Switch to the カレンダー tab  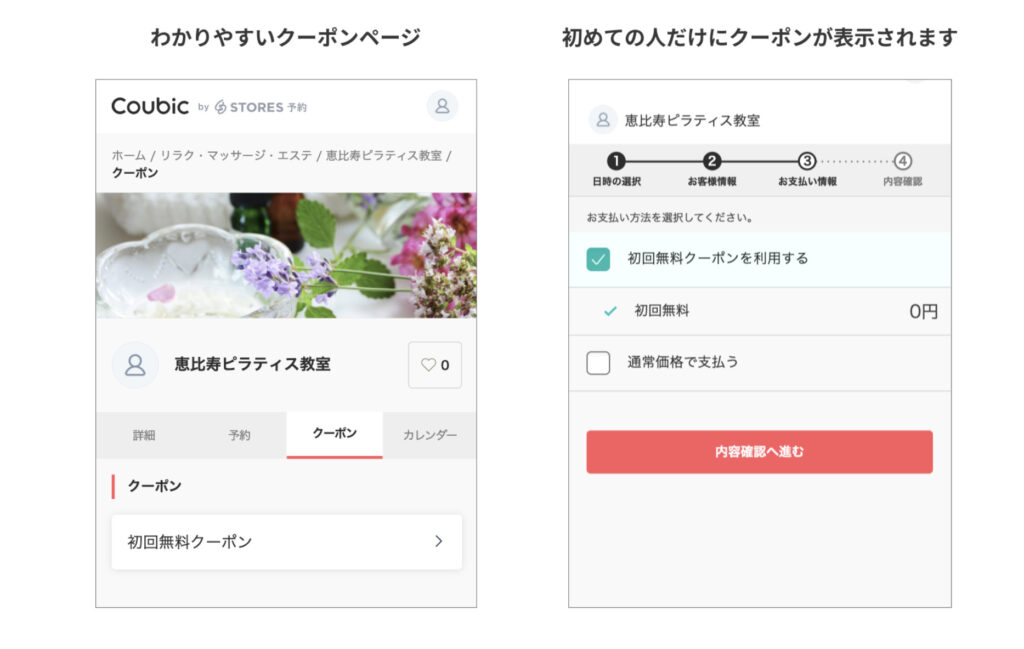coord(430,435)
